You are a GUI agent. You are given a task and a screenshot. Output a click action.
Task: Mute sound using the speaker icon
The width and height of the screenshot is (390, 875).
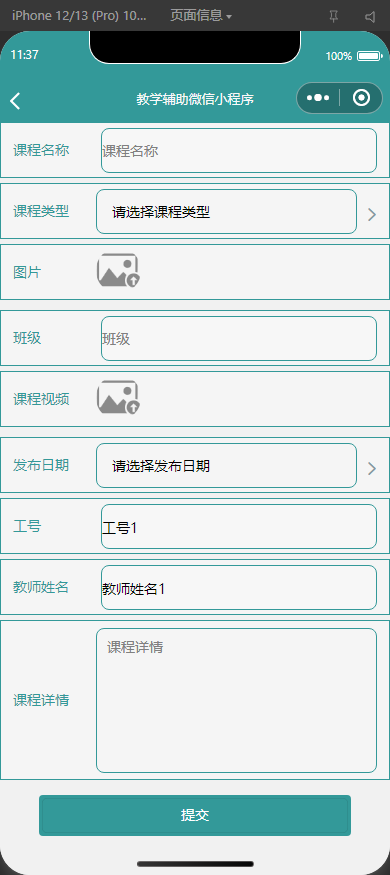pos(370,16)
